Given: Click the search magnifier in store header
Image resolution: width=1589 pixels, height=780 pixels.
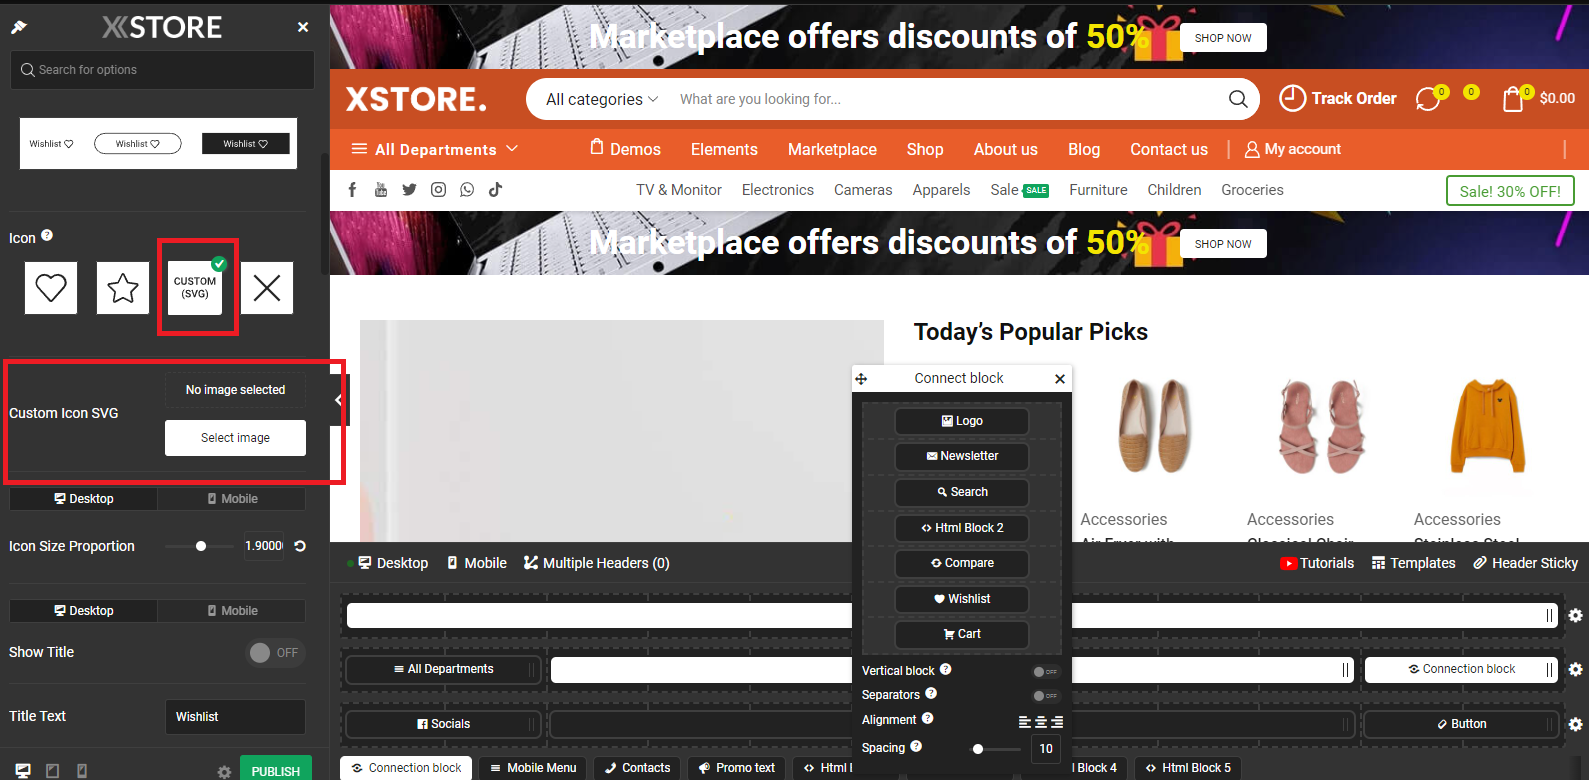Looking at the screenshot, I should tap(1238, 99).
